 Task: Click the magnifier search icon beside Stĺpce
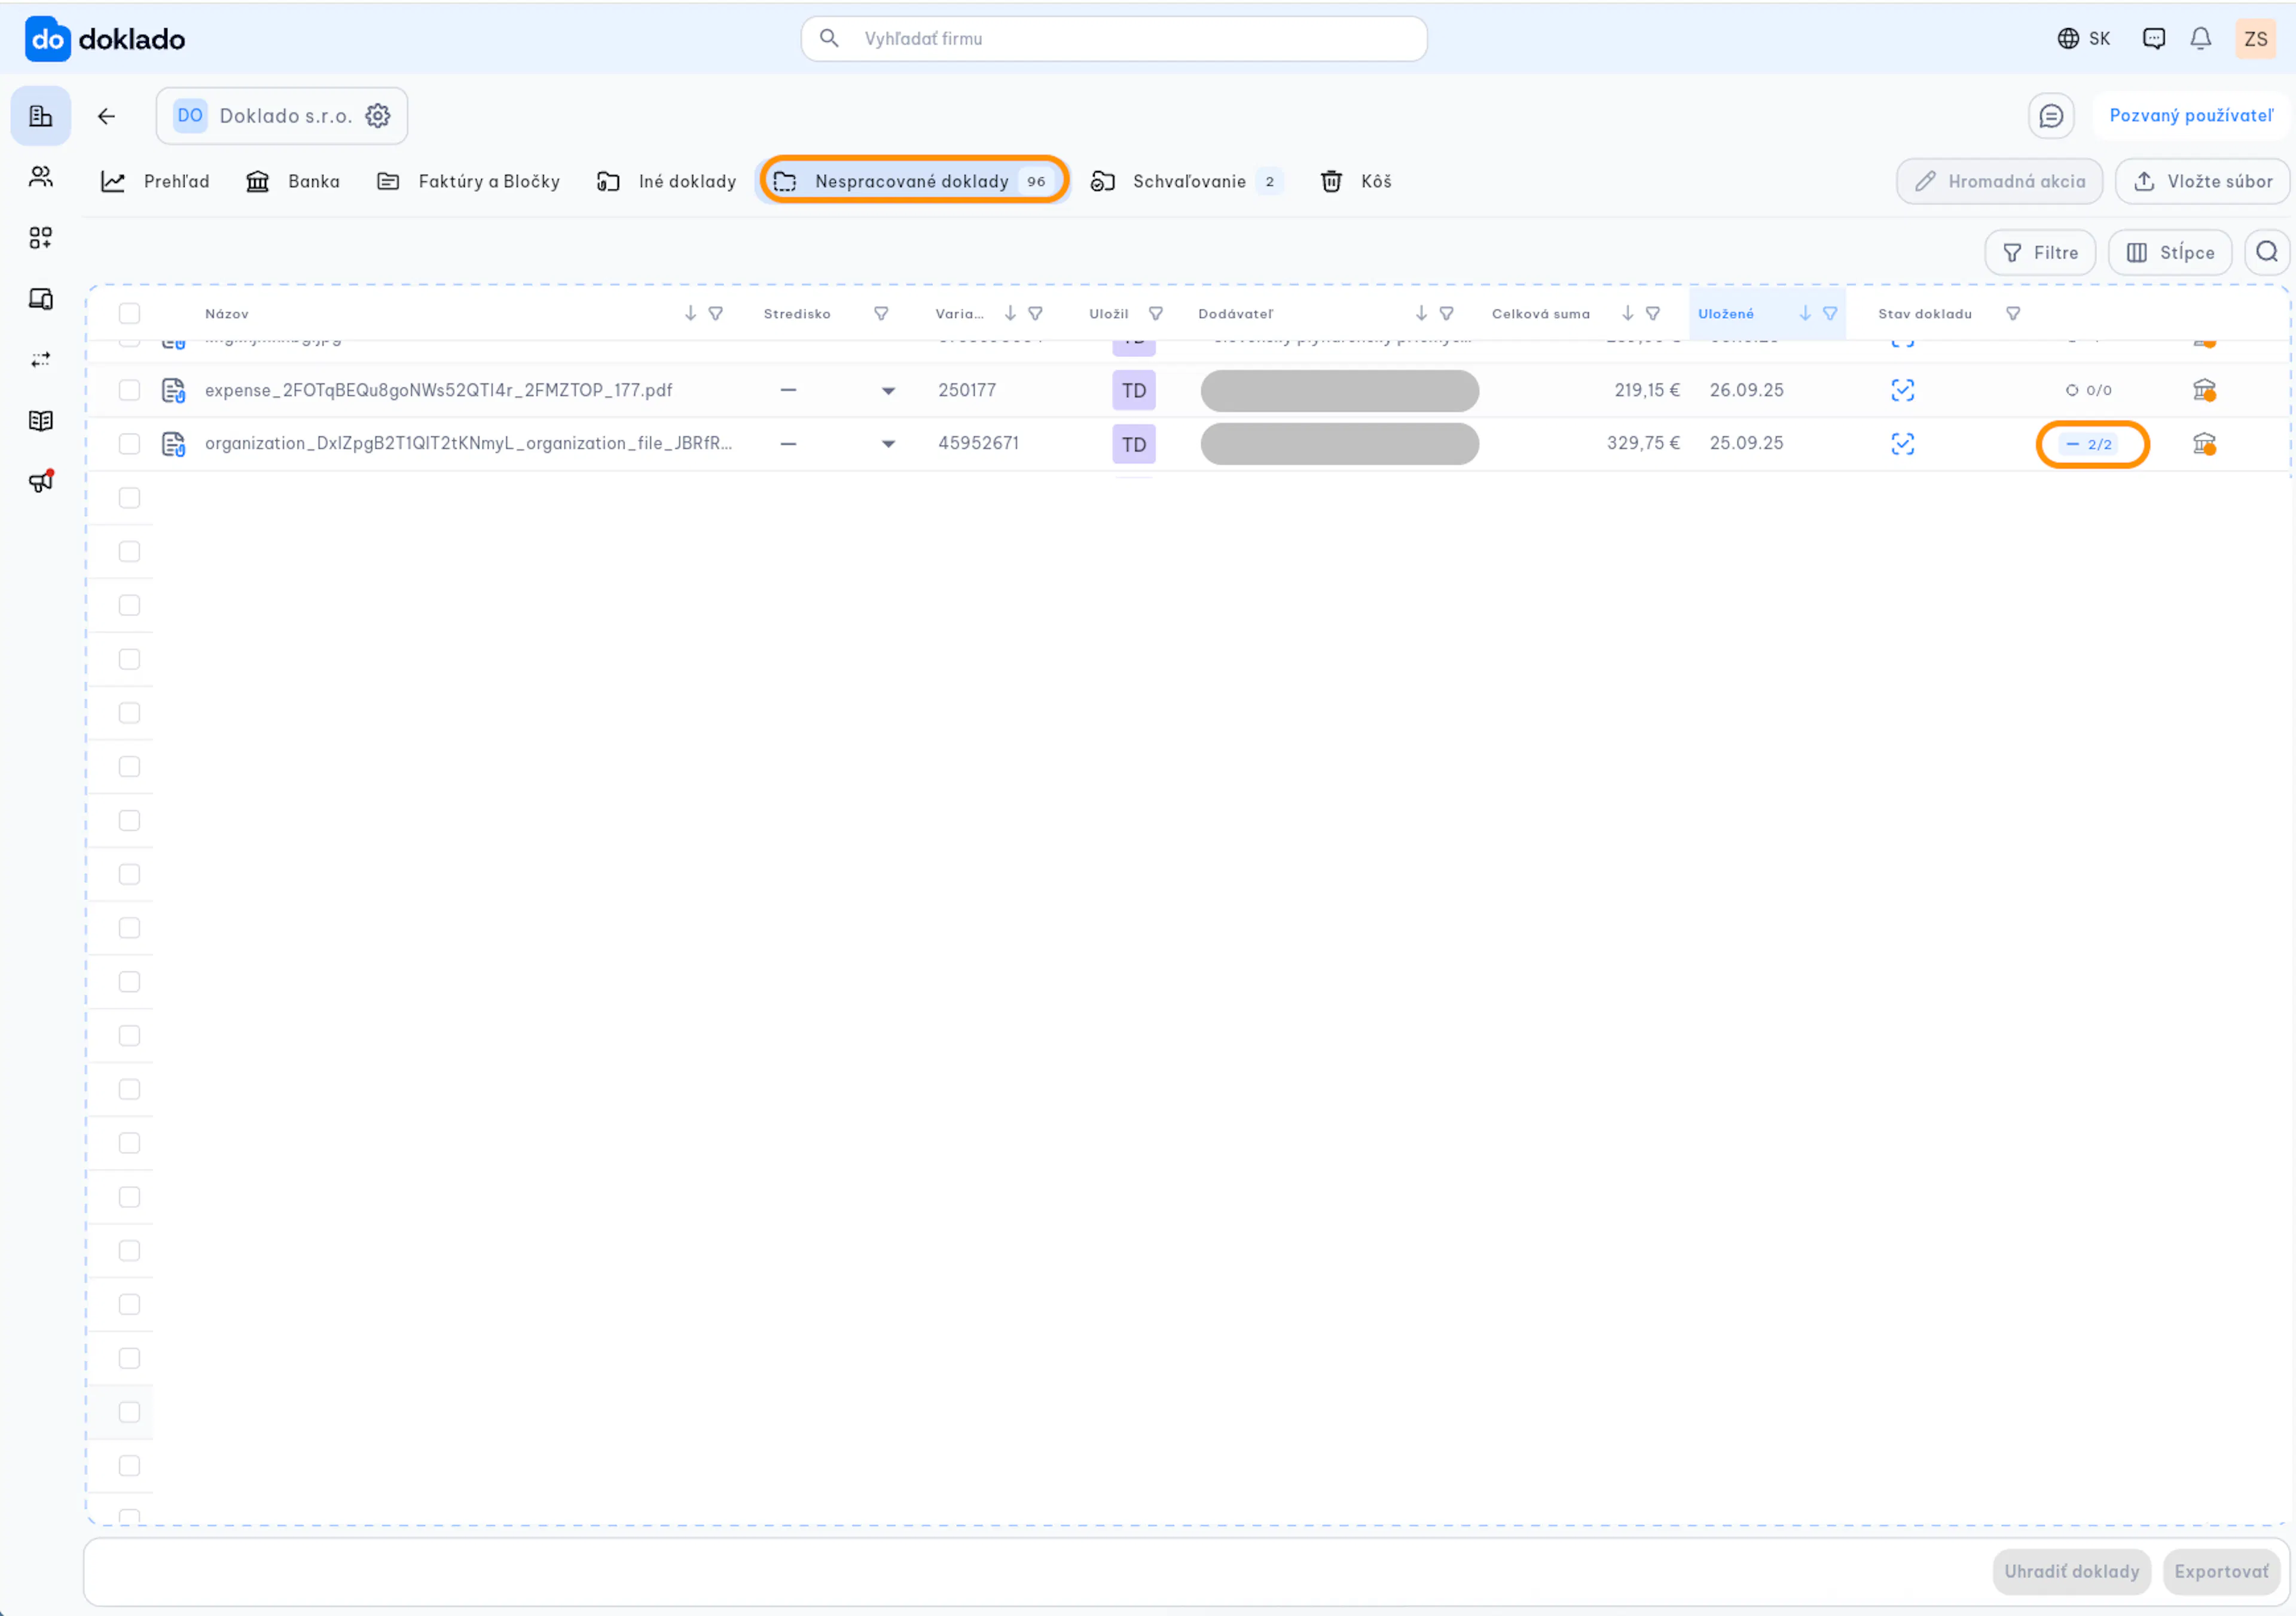pos(2267,252)
